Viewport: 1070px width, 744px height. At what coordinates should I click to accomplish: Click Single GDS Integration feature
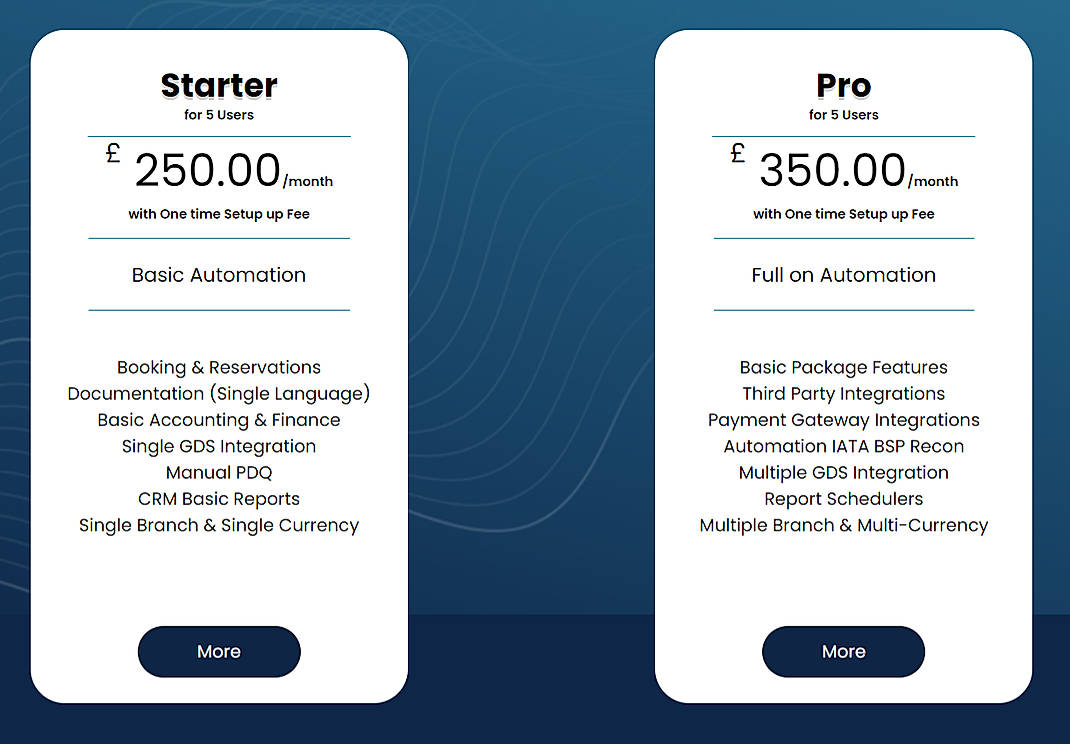tap(219, 446)
